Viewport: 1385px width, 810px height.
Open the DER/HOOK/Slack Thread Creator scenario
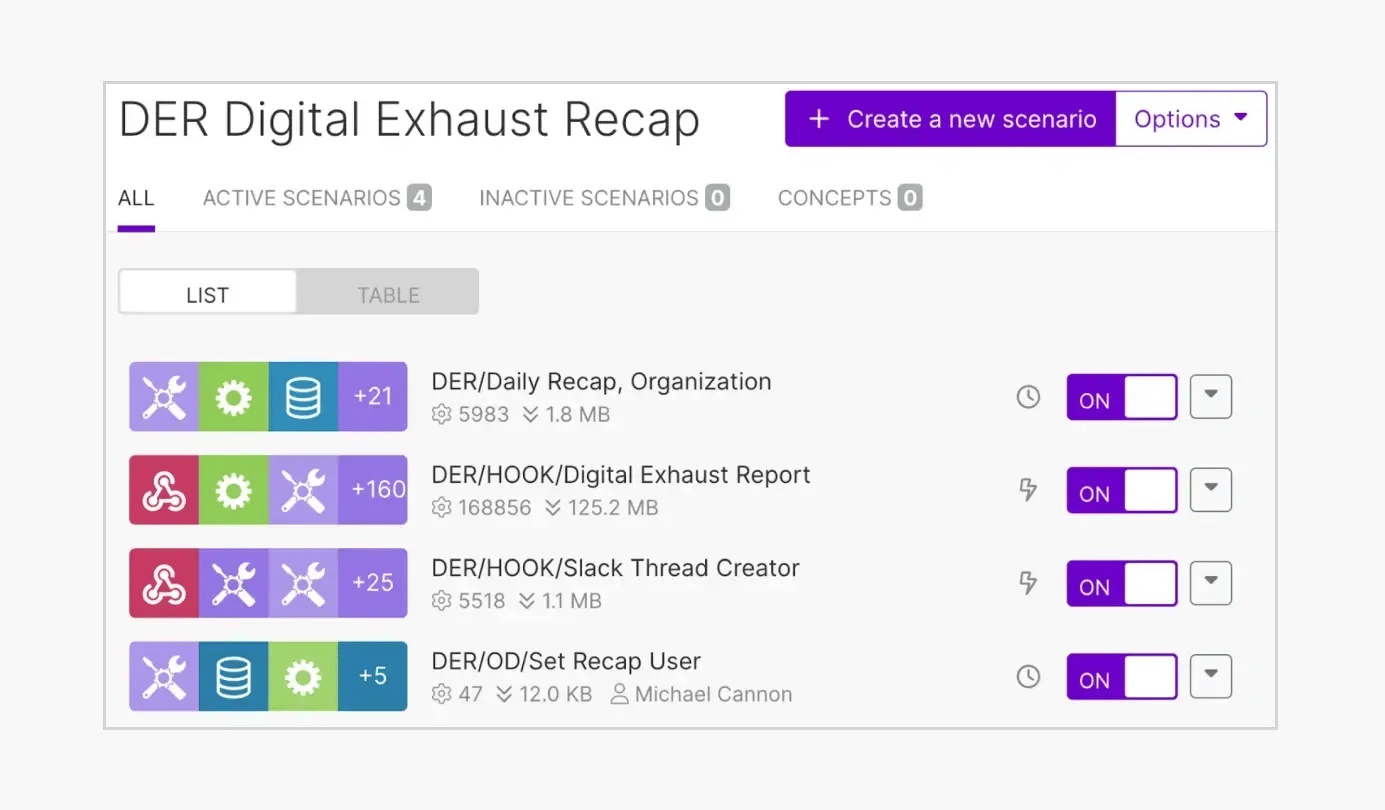coord(615,568)
